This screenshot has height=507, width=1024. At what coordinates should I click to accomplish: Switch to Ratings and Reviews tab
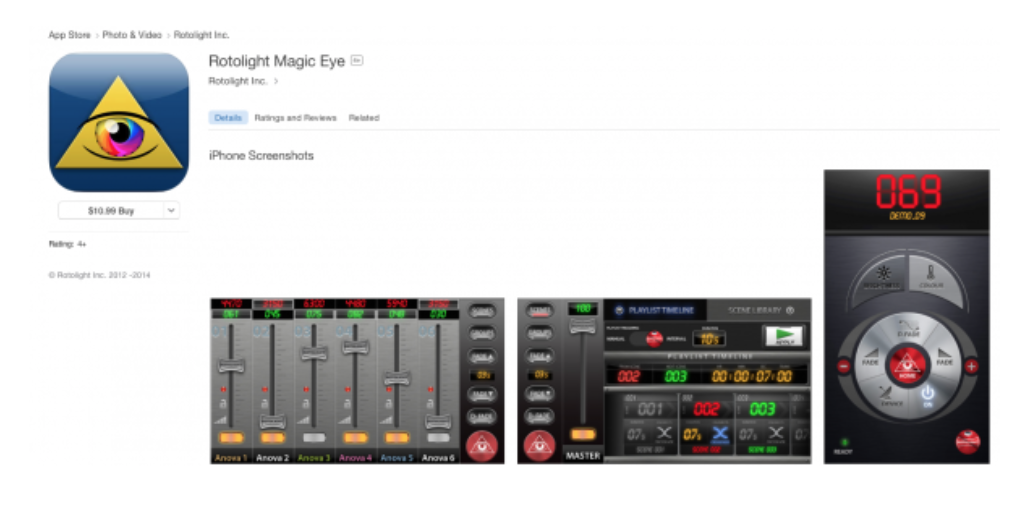(x=295, y=118)
